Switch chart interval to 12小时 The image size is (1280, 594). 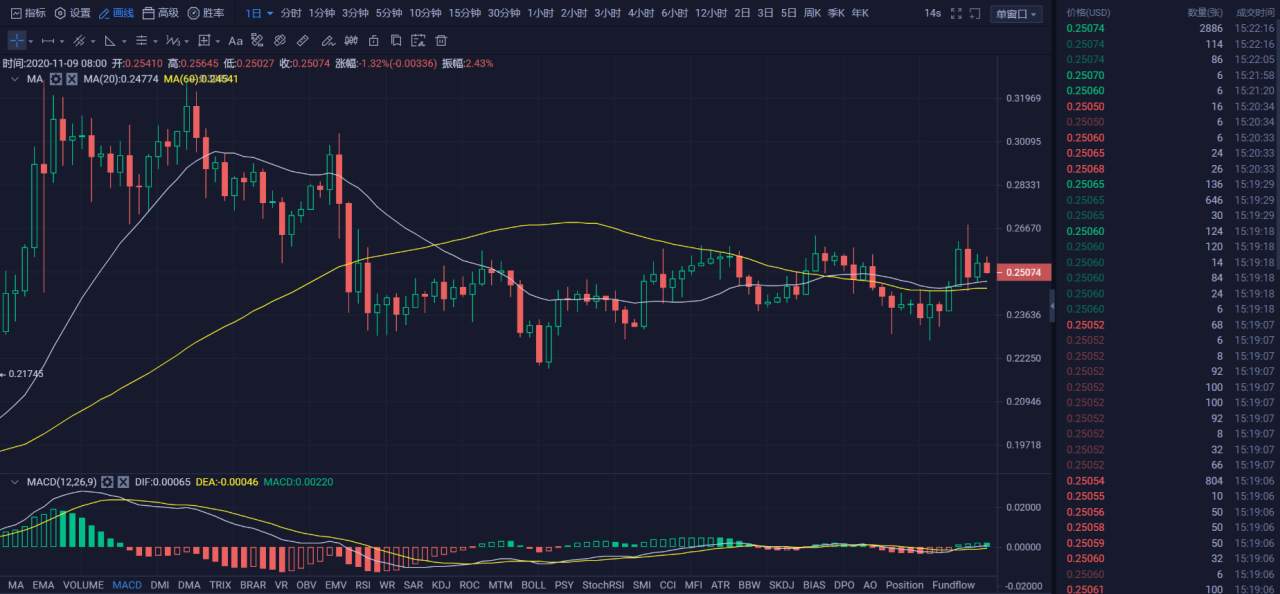click(711, 14)
